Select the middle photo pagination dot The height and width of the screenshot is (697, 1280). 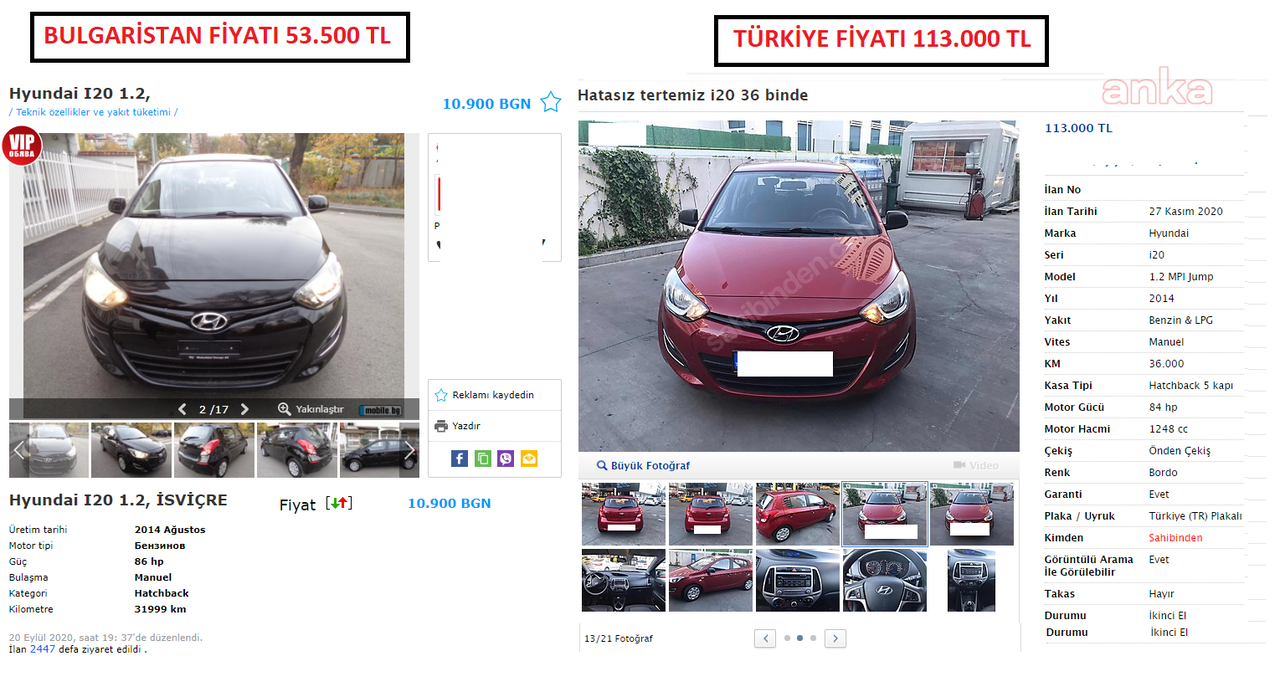pos(799,638)
